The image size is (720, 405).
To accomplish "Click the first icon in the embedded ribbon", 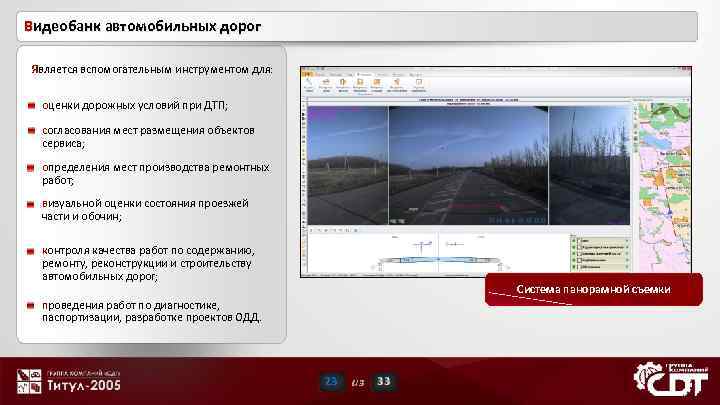I will click(309, 84).
